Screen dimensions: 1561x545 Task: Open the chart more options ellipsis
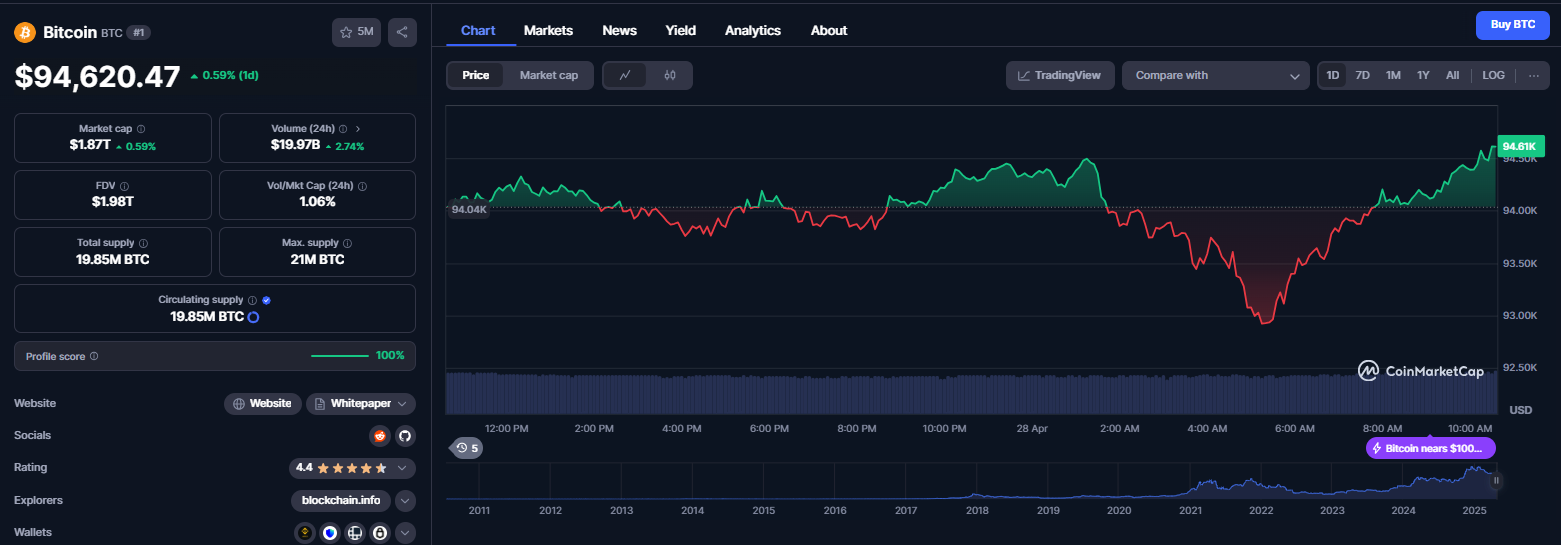click(1534, 75)
